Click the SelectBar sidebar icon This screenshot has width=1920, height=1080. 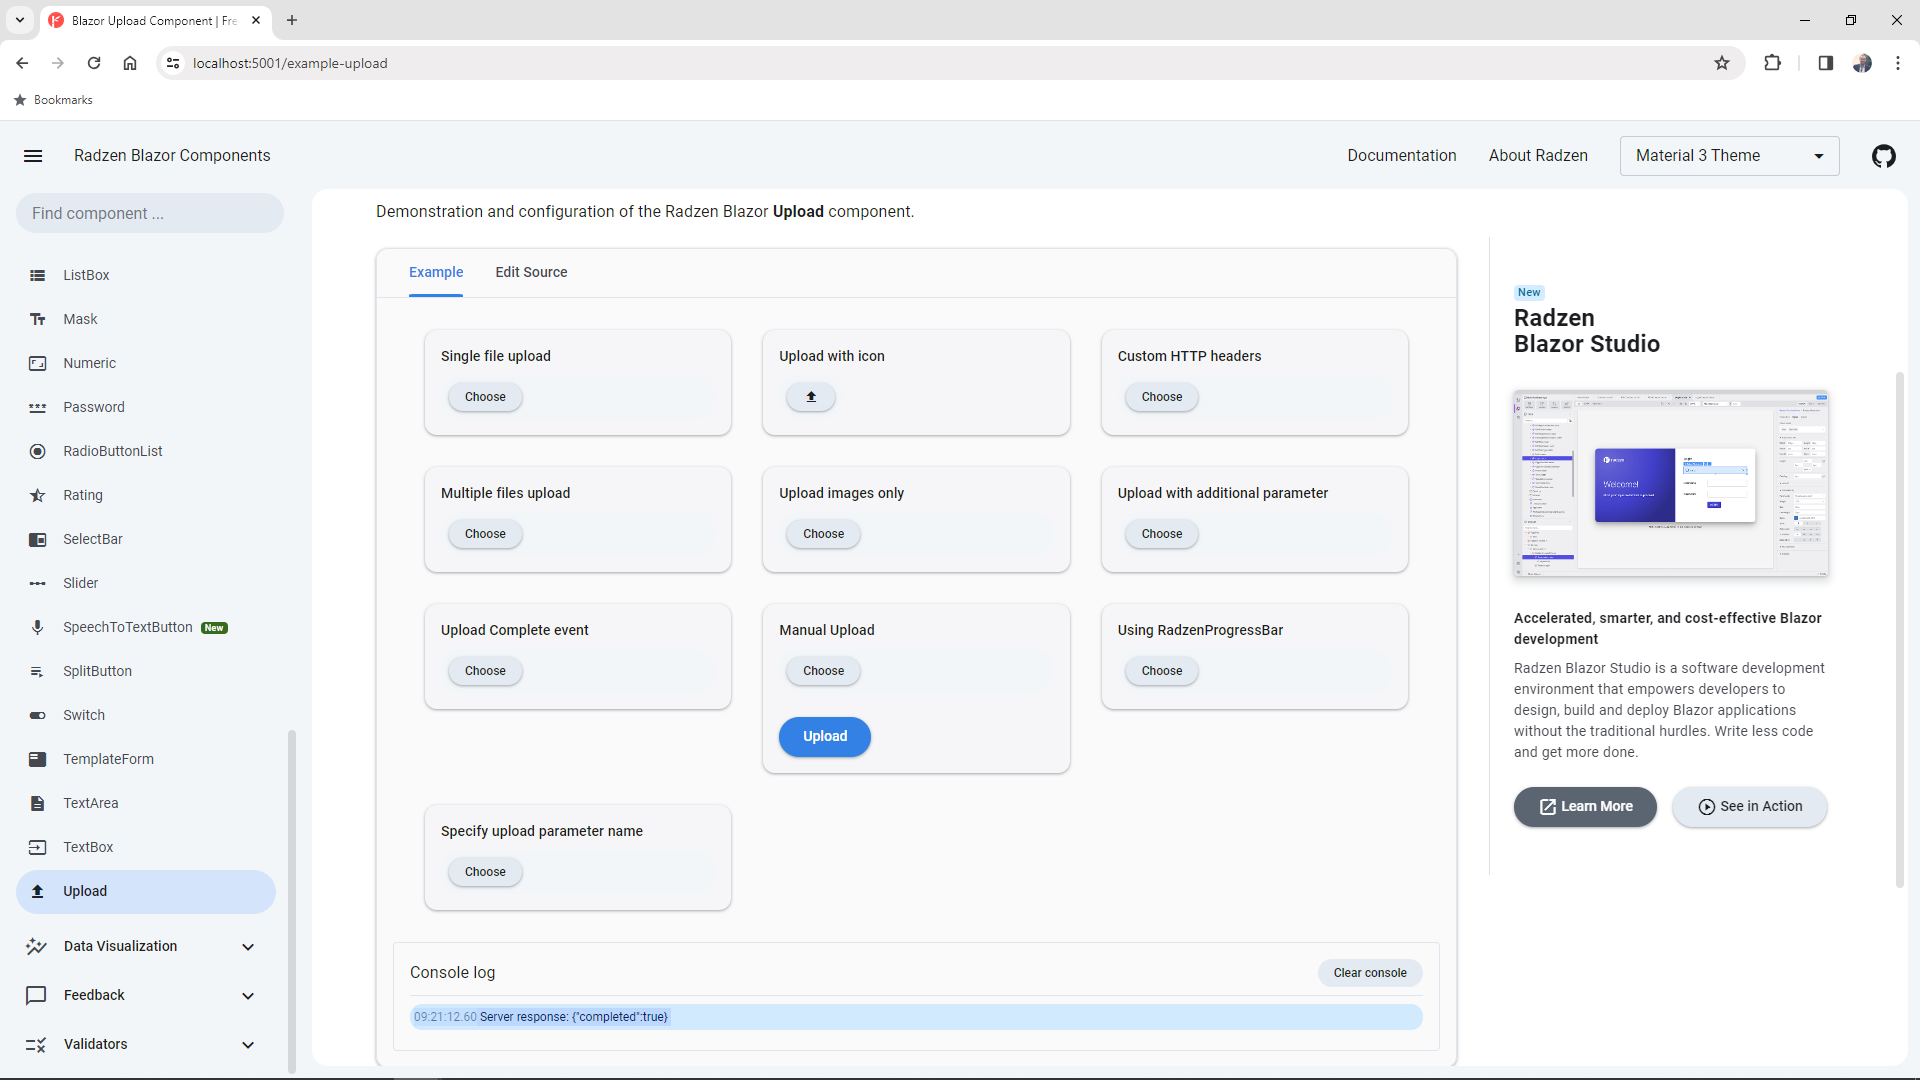[x=37, y=539]
